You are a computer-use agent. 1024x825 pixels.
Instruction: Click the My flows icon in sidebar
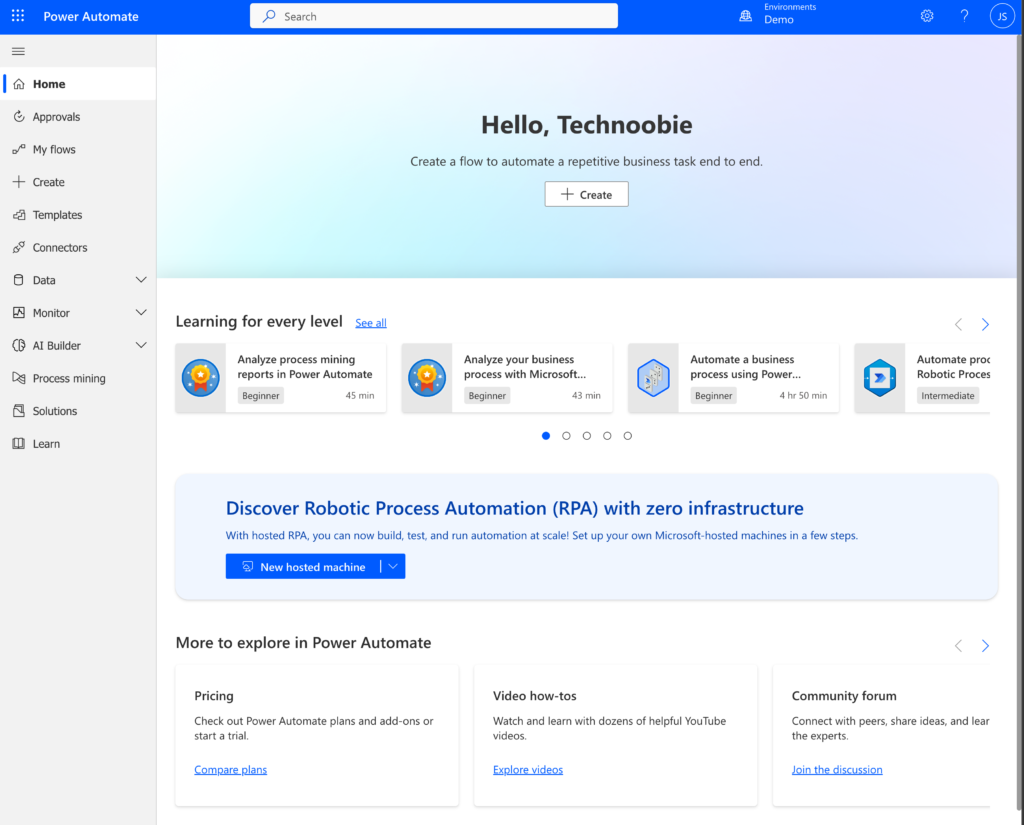[19, 149]
